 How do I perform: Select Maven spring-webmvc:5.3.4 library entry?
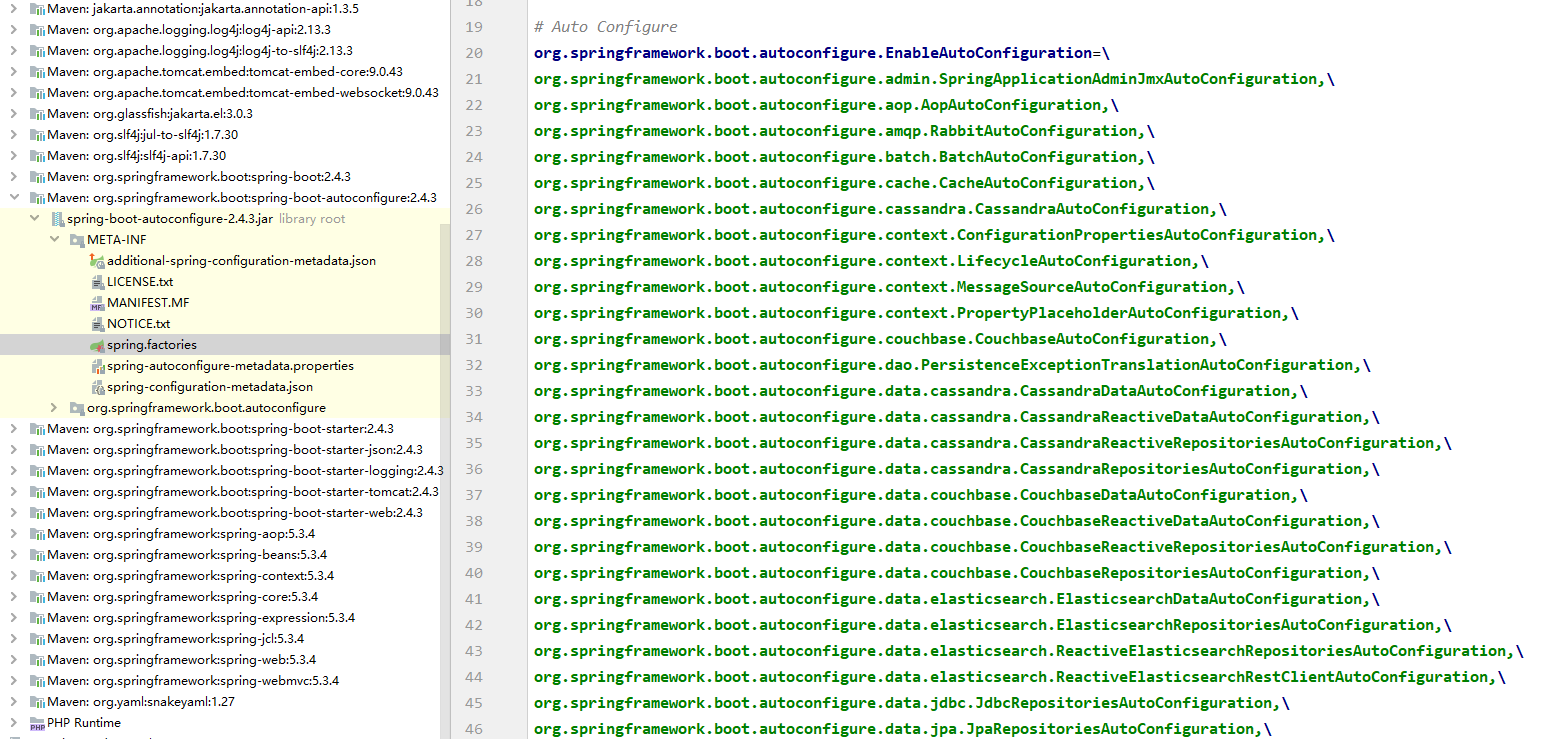point(192,681)
